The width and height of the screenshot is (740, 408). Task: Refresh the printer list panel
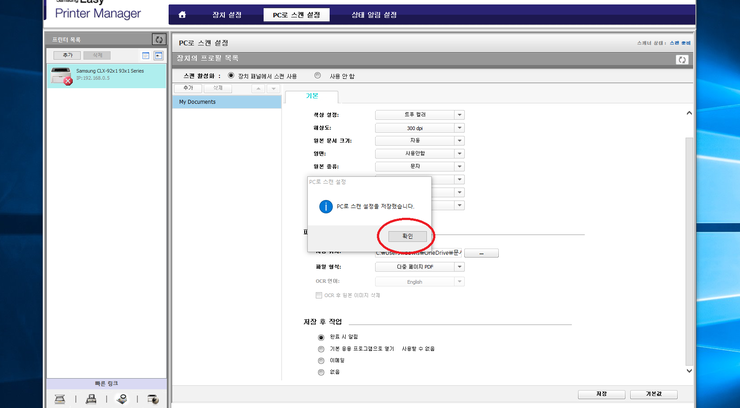159,40
